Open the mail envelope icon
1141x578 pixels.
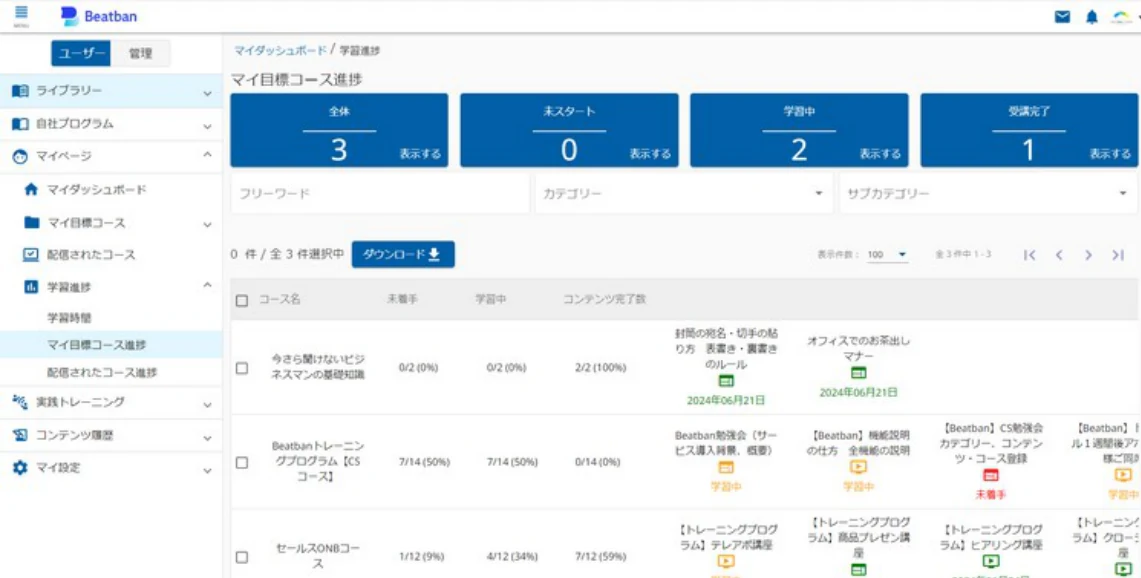click(x=1062, y=17)
